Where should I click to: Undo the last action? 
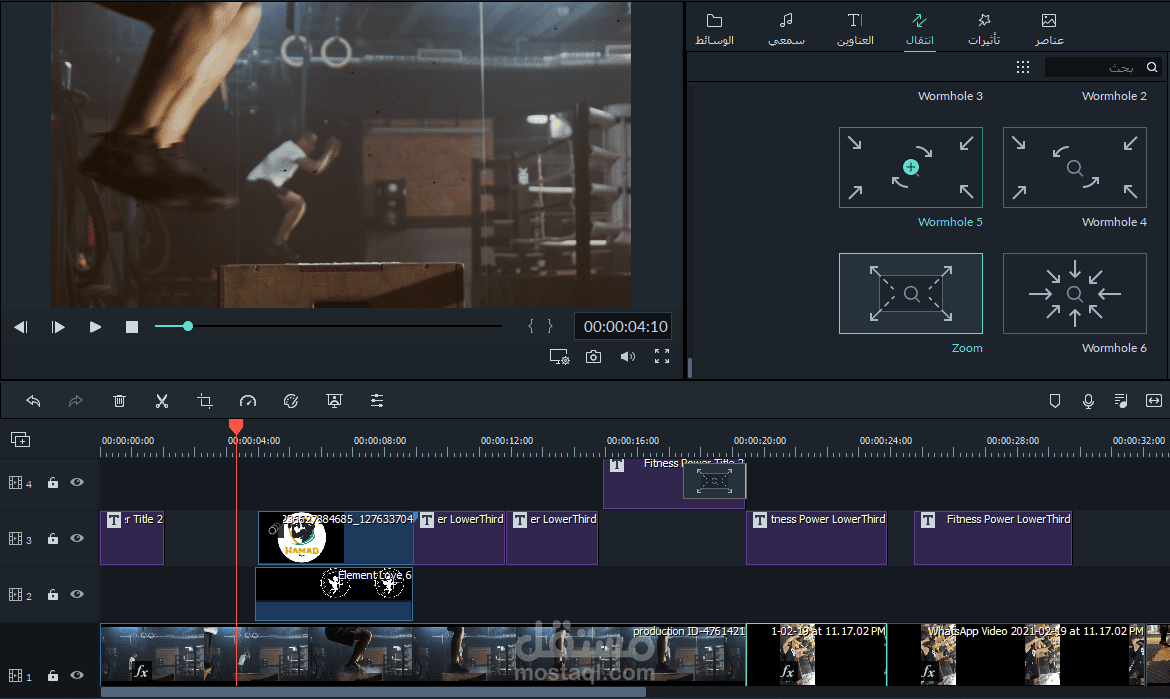pos(33,401)
